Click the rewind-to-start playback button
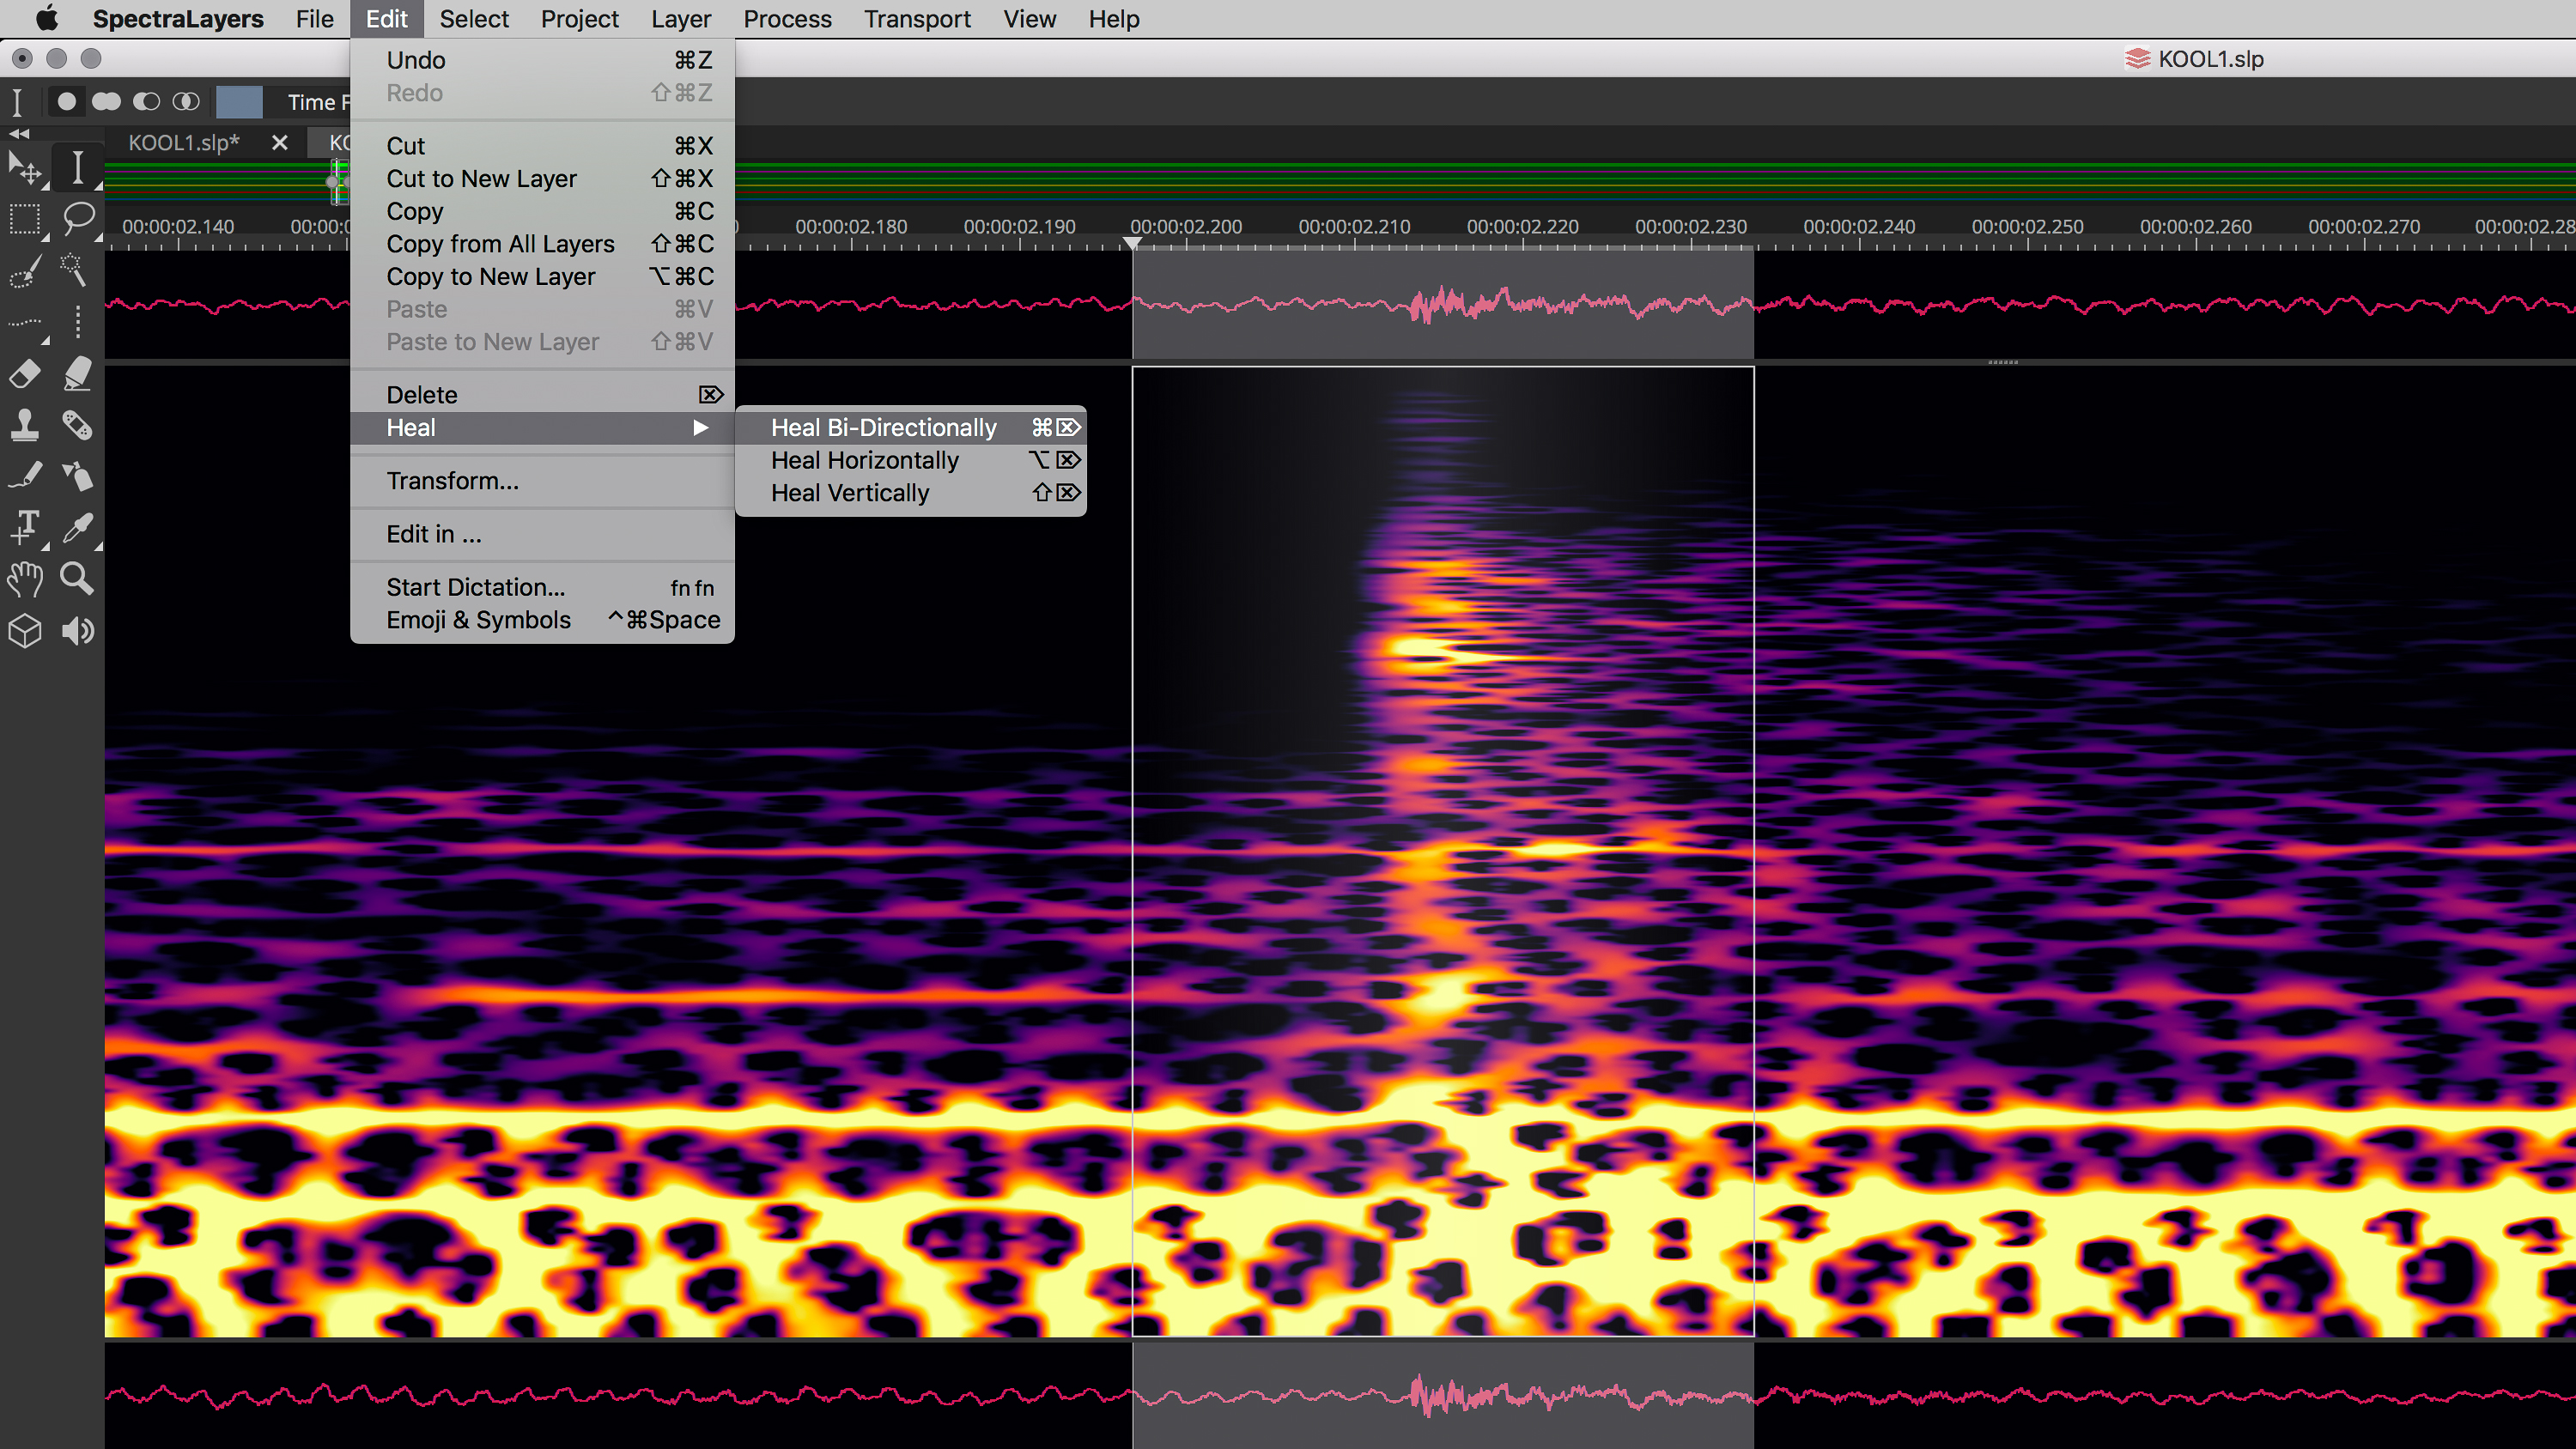Image resolution: width=2576 pixels, height=1449 pixels. (20, 135)
